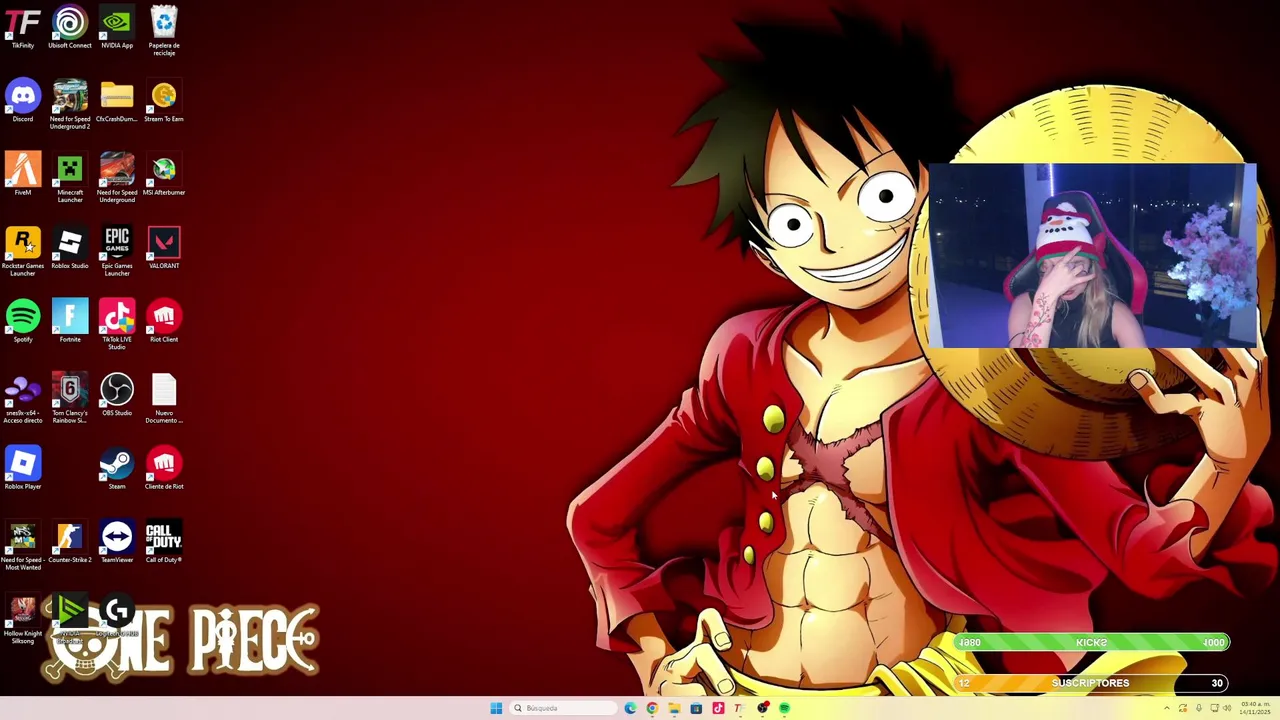Open the Rockstar Games Launcher shortcut
The width and height of the screenshot is (1280, 720).
coord(23,251)
